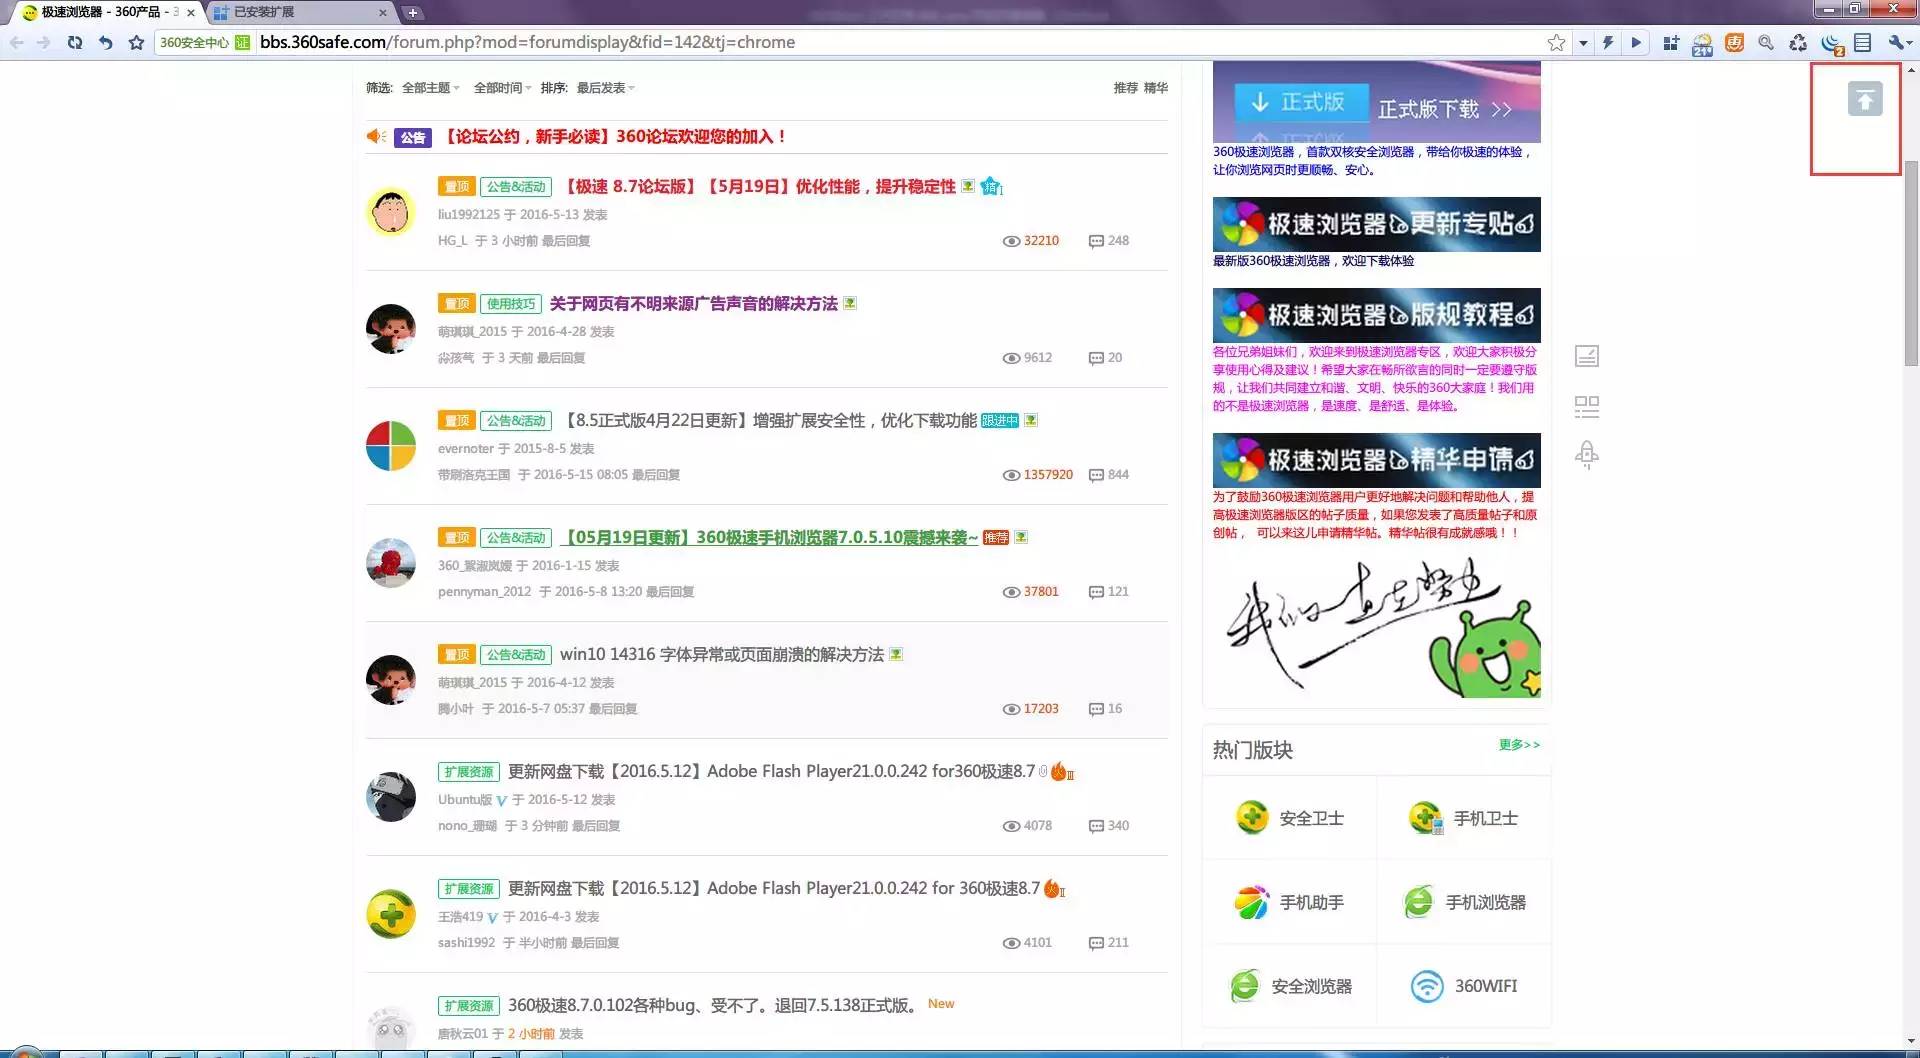Click the lightning speed-mode icon

tap(1608, 43)
